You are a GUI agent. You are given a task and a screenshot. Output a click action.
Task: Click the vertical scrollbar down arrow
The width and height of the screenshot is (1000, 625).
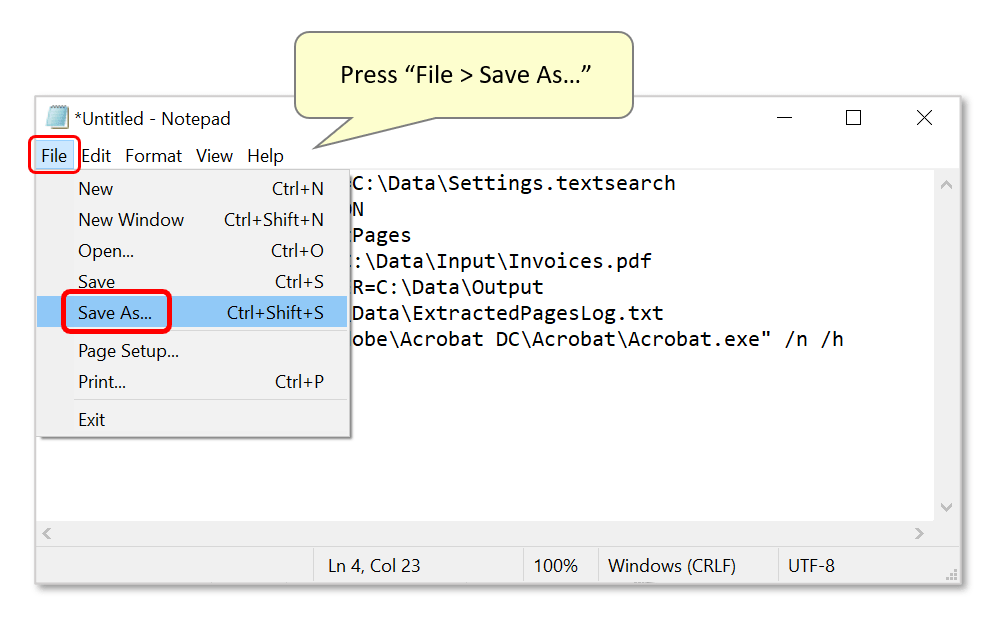[946, 507]
